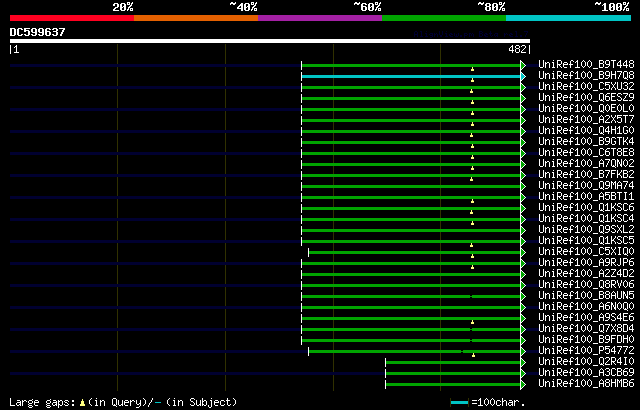The height and width of the screenshot is (410, 640).
Task: Select the UniRef100_A8HMB6 label
Action: pos(586,384)
